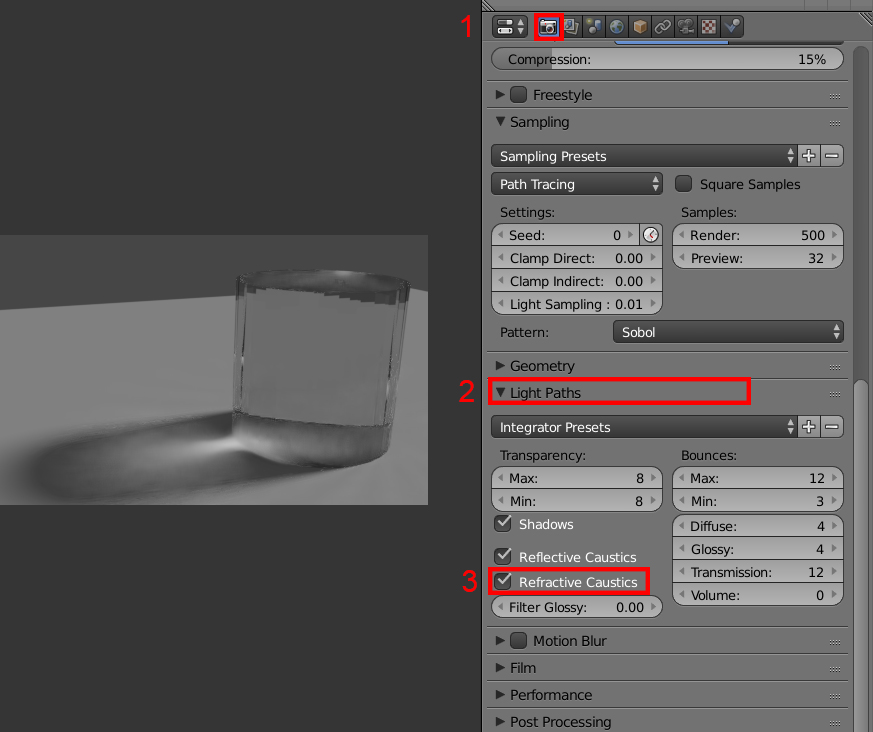Remove the Integrator preset with minus
The width and height of the screenshot is (873, 732).
pyautogui.click(x=832, y=427)
